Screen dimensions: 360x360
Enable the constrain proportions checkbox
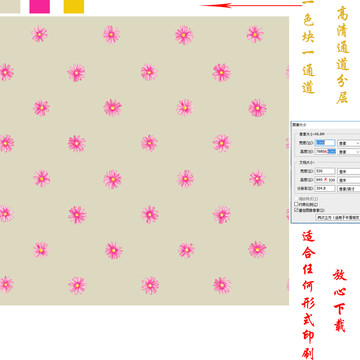pos(296,204)
